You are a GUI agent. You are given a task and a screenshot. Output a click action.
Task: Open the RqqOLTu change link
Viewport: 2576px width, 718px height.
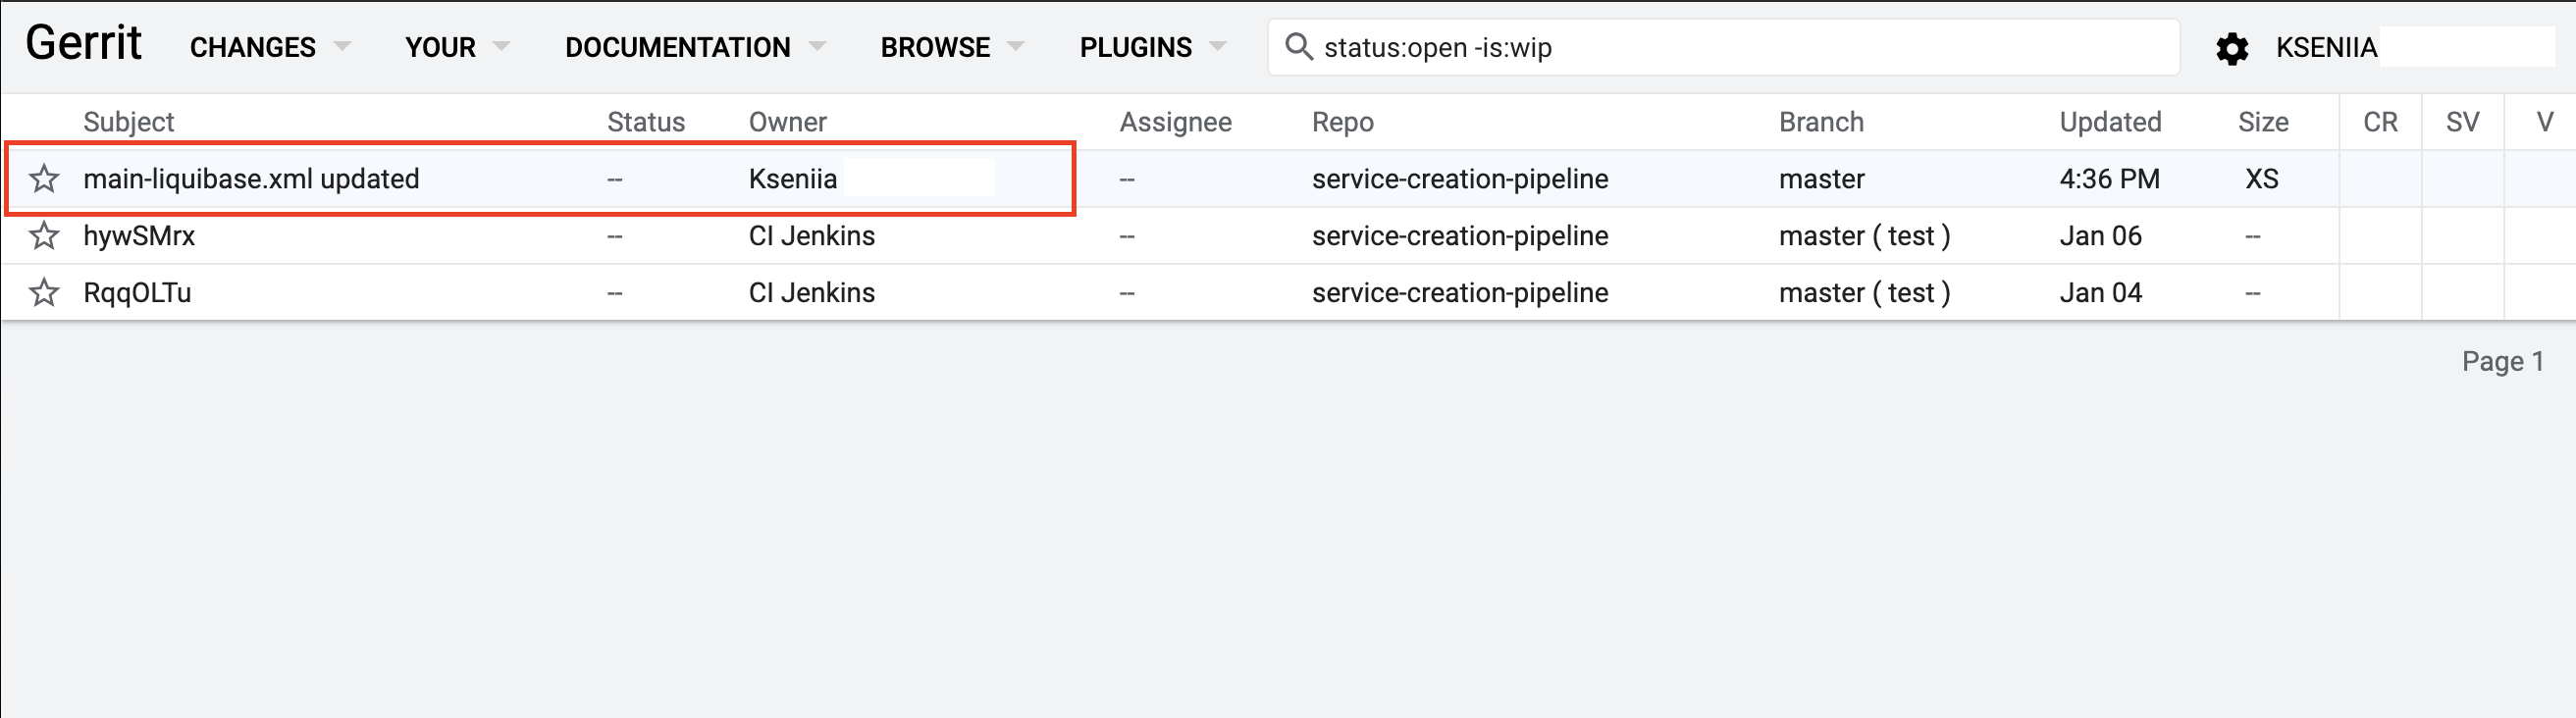[x=137, y=293]
